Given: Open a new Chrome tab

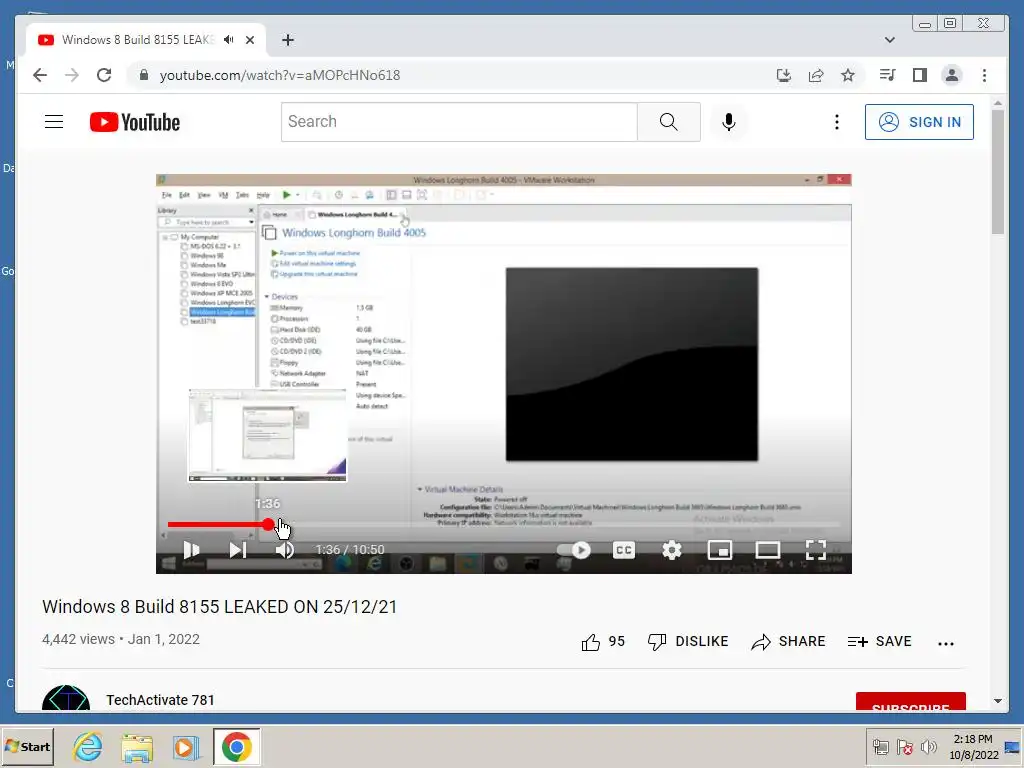Looking at the screenshot, I should point(288,40).
